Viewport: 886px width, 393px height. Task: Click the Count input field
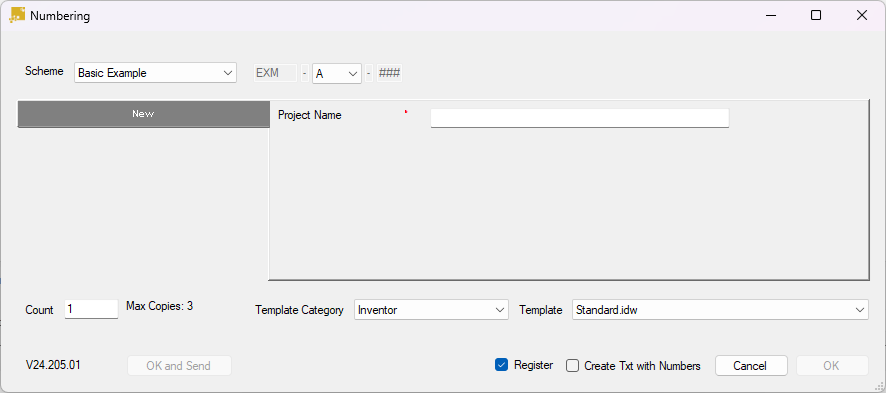92,309
